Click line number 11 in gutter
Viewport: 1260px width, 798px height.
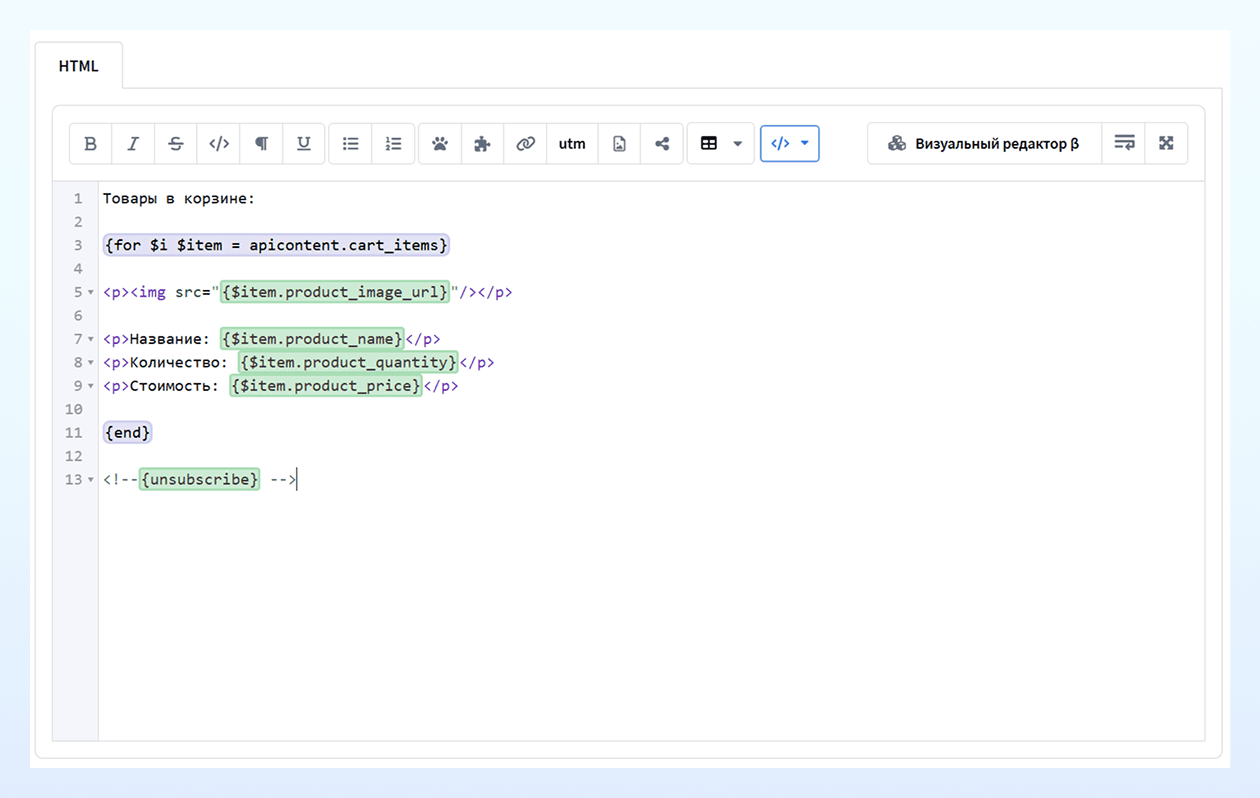(x=73, y=433)
